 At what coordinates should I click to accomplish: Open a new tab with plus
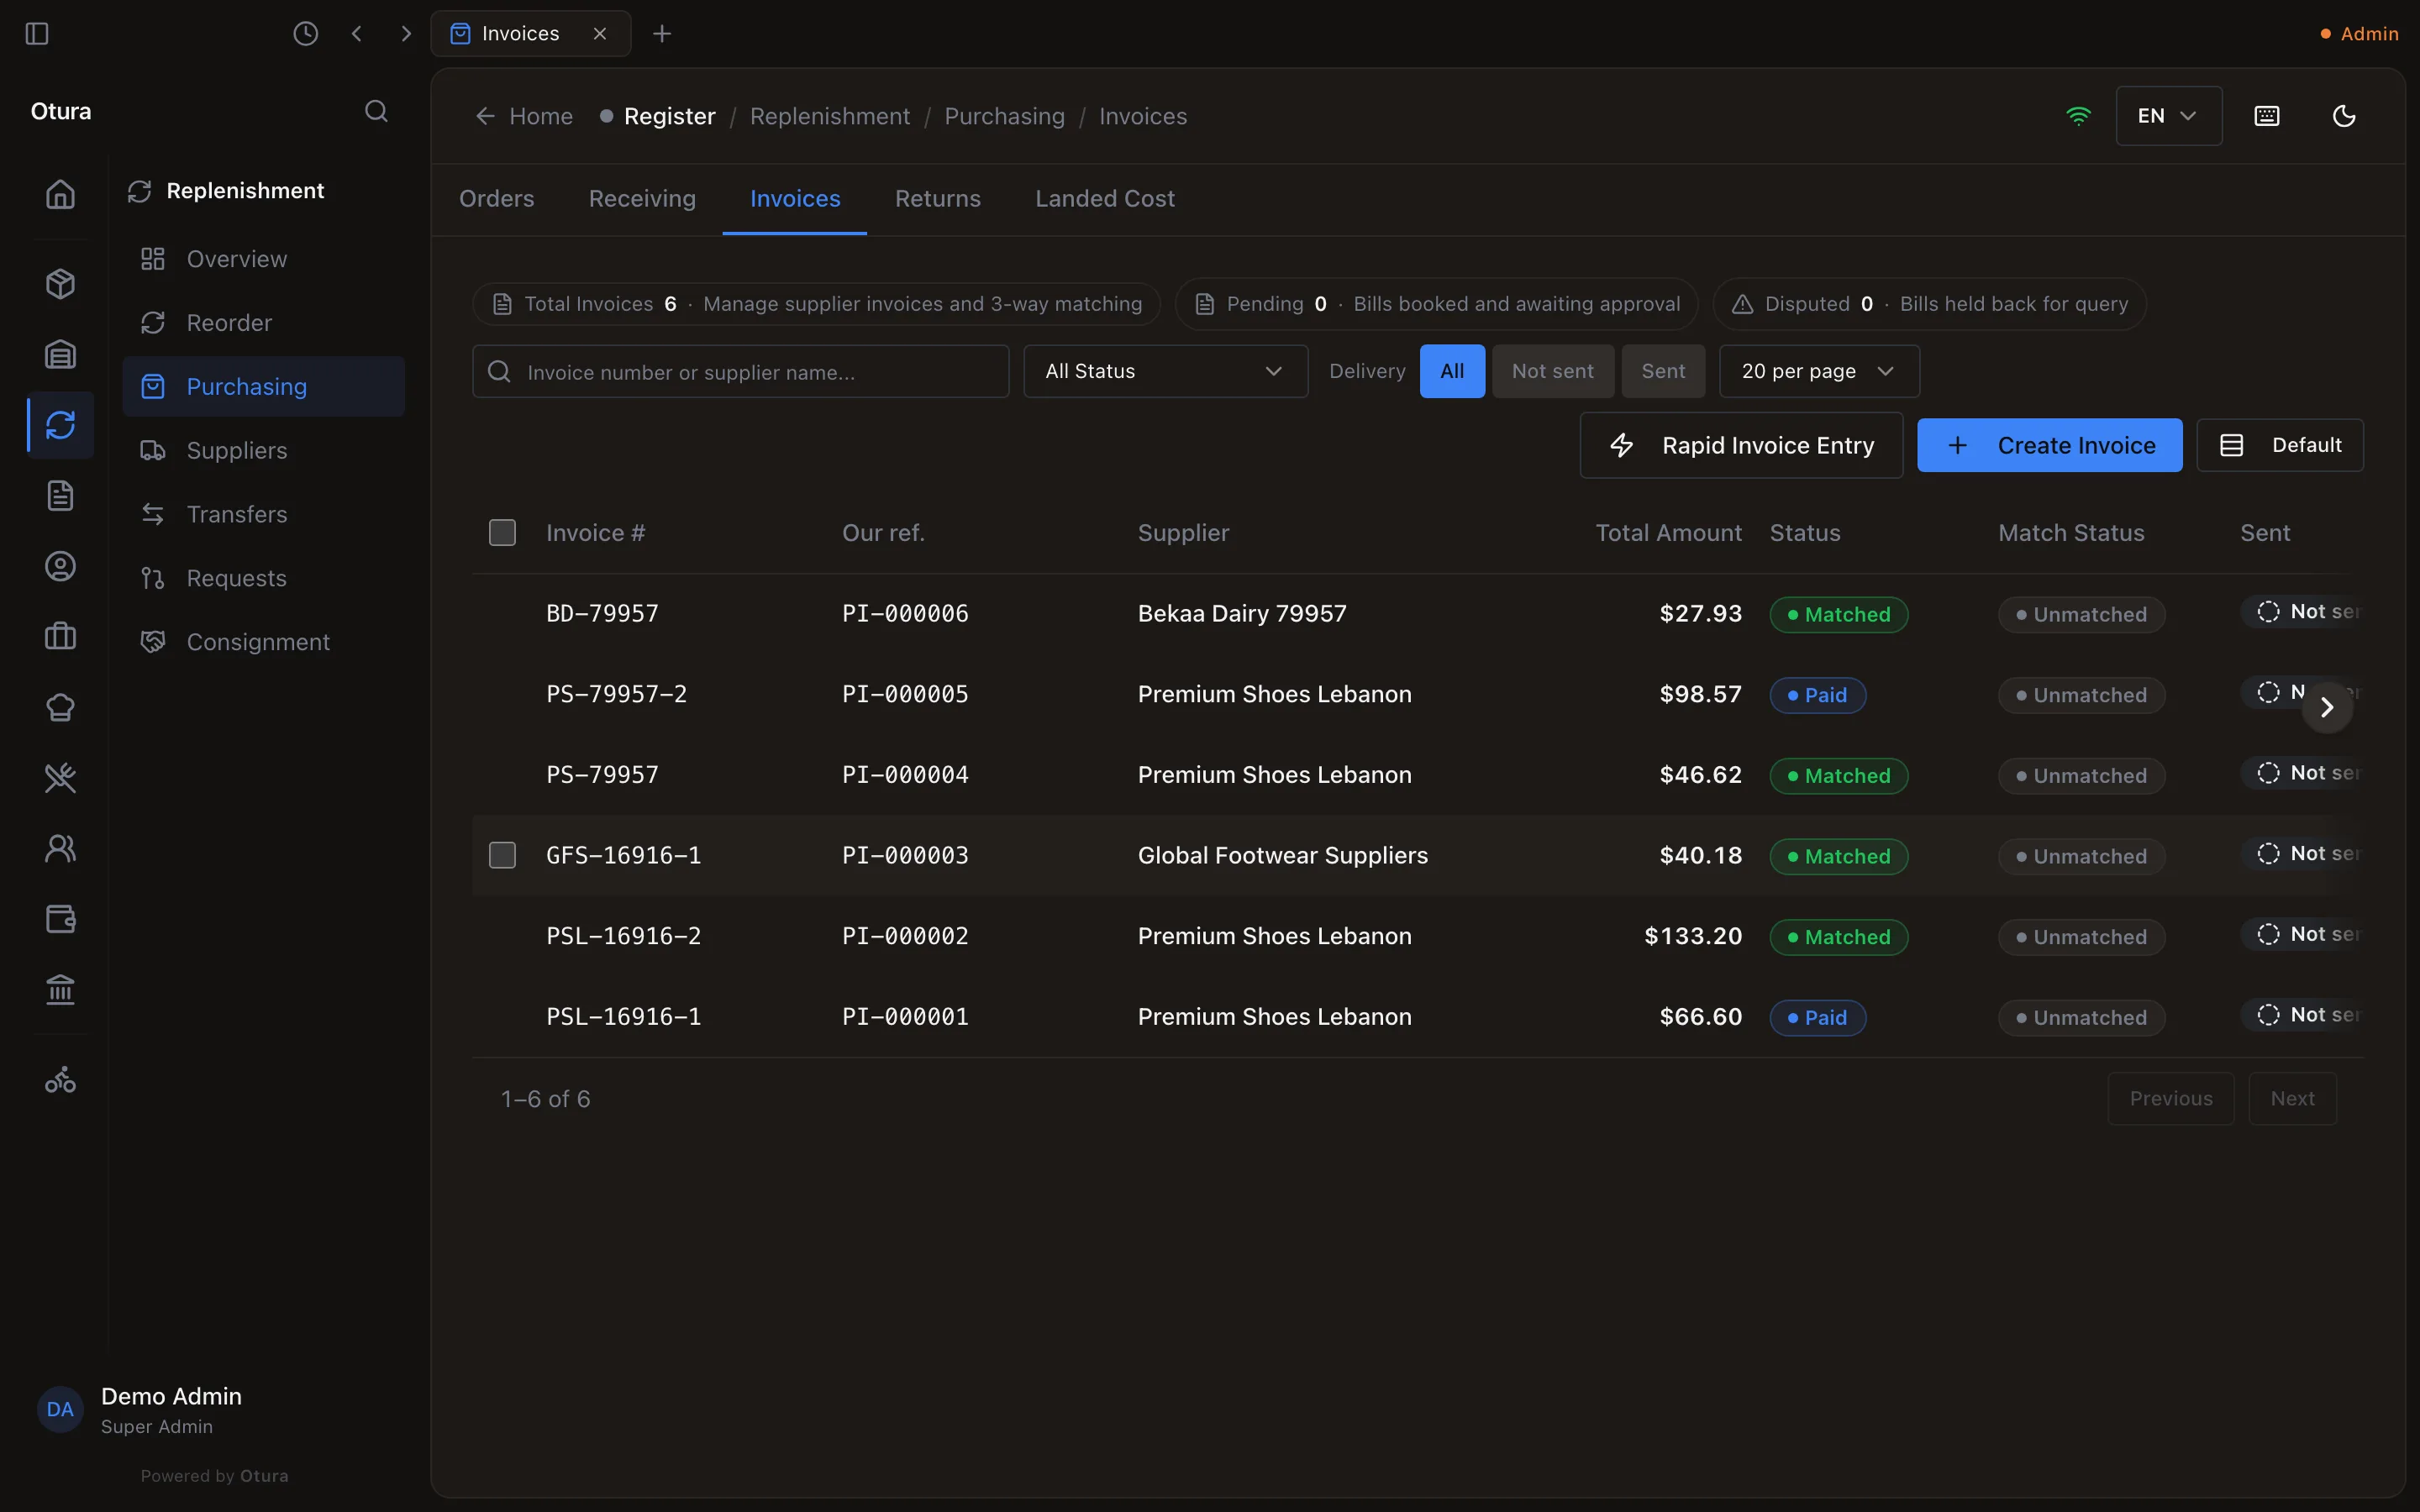661,34
